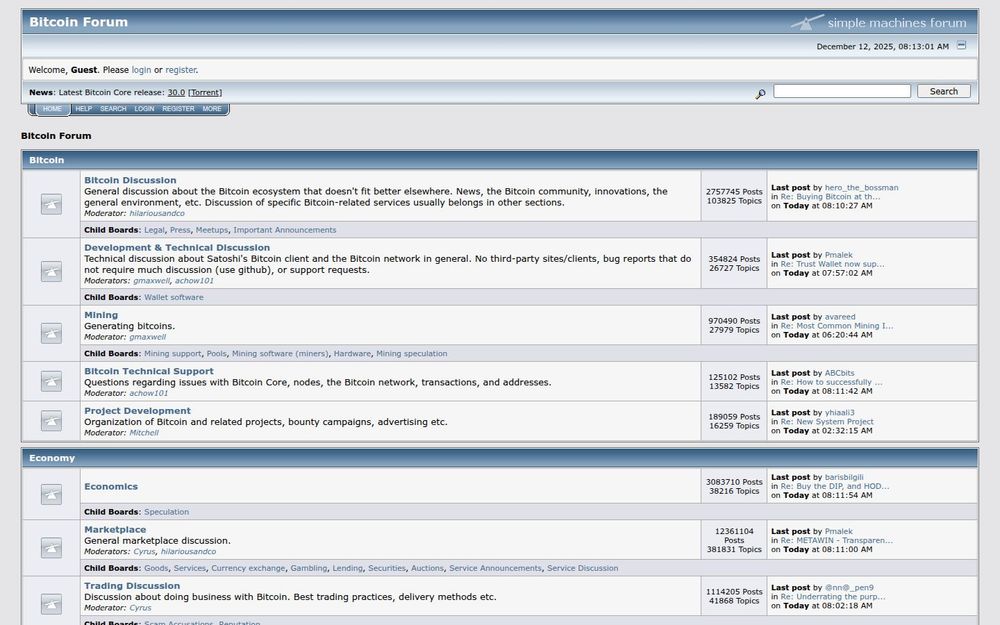
Task: Open the Lending child board
Action: point(347,568)
